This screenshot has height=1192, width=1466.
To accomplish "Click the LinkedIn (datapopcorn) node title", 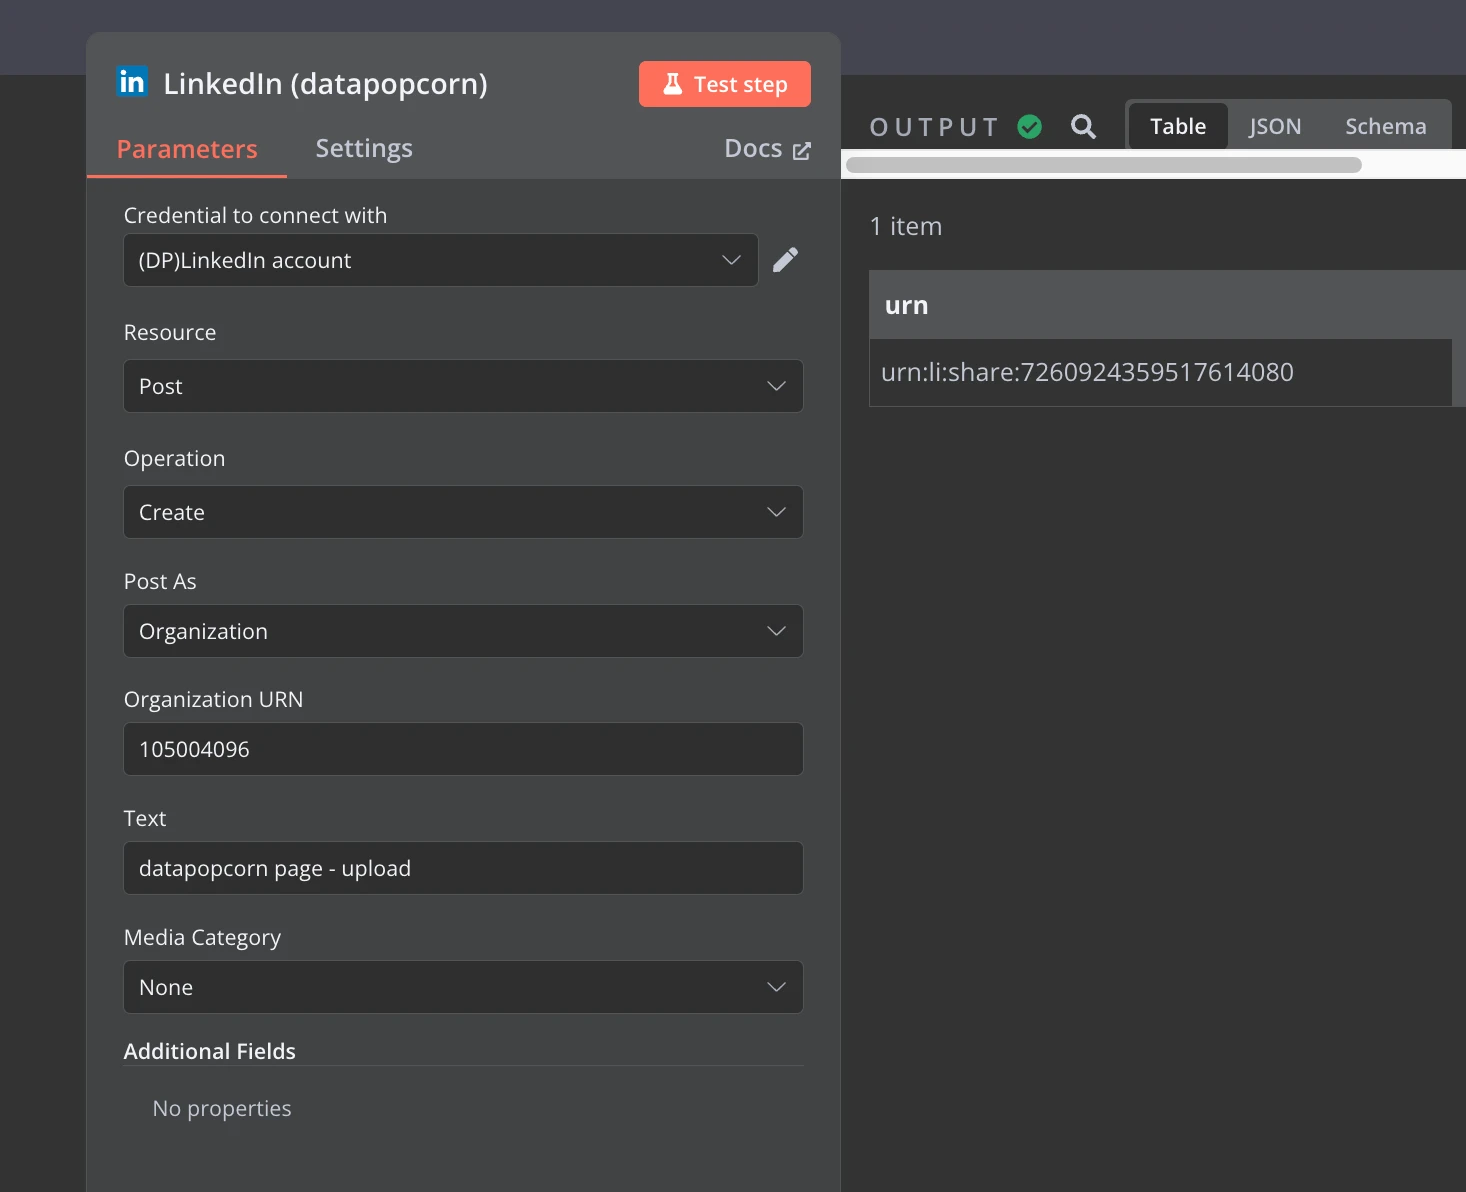I will click(325, 84).
